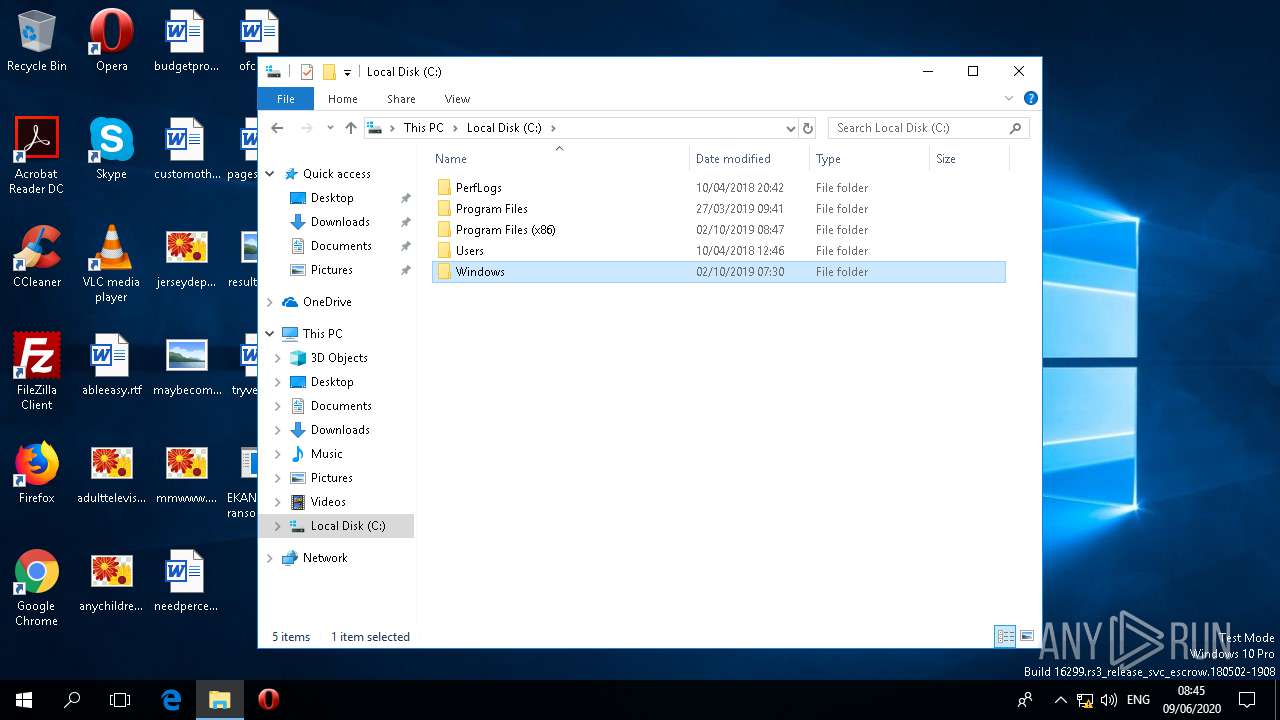Select the PerfLogs folder
The image size is (1280, 720).
(x=478, y=188)
